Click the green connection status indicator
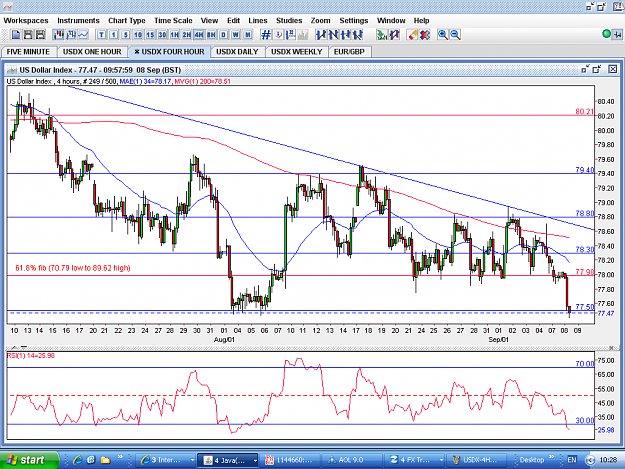The image size is (625, 469). (x=606, y=34)
